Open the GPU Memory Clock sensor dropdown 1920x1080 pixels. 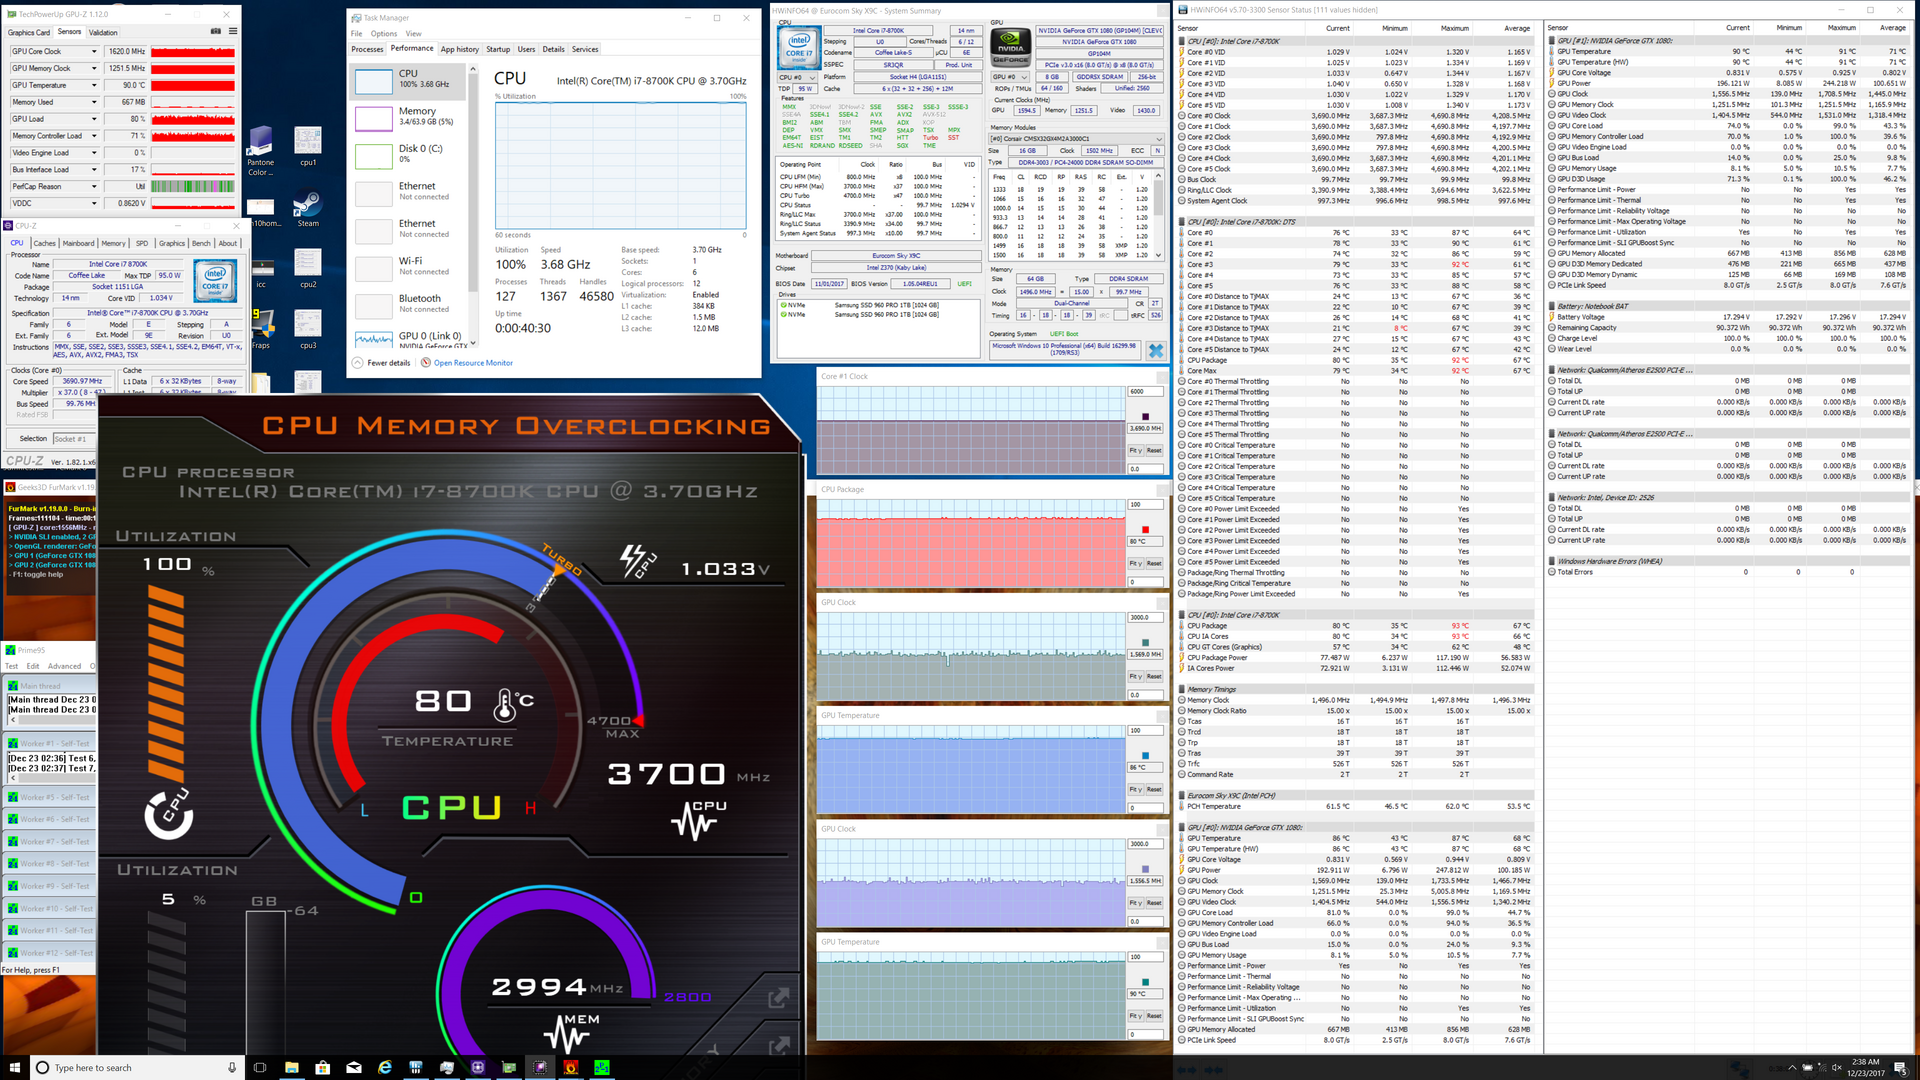click(x=94, y=68)
